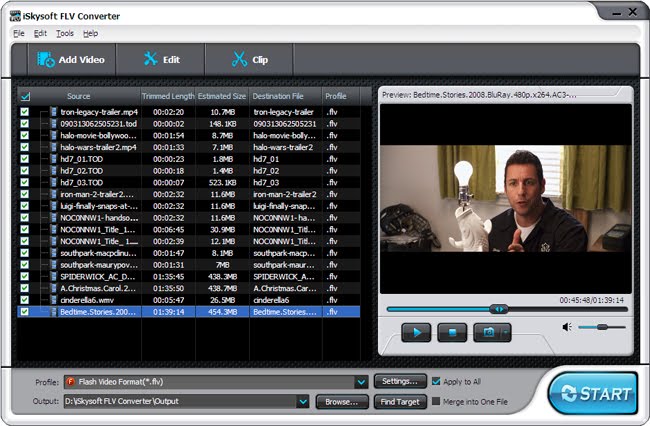Open the Help menu
This screenshot has height=426, width=650.
click(90, 34)
